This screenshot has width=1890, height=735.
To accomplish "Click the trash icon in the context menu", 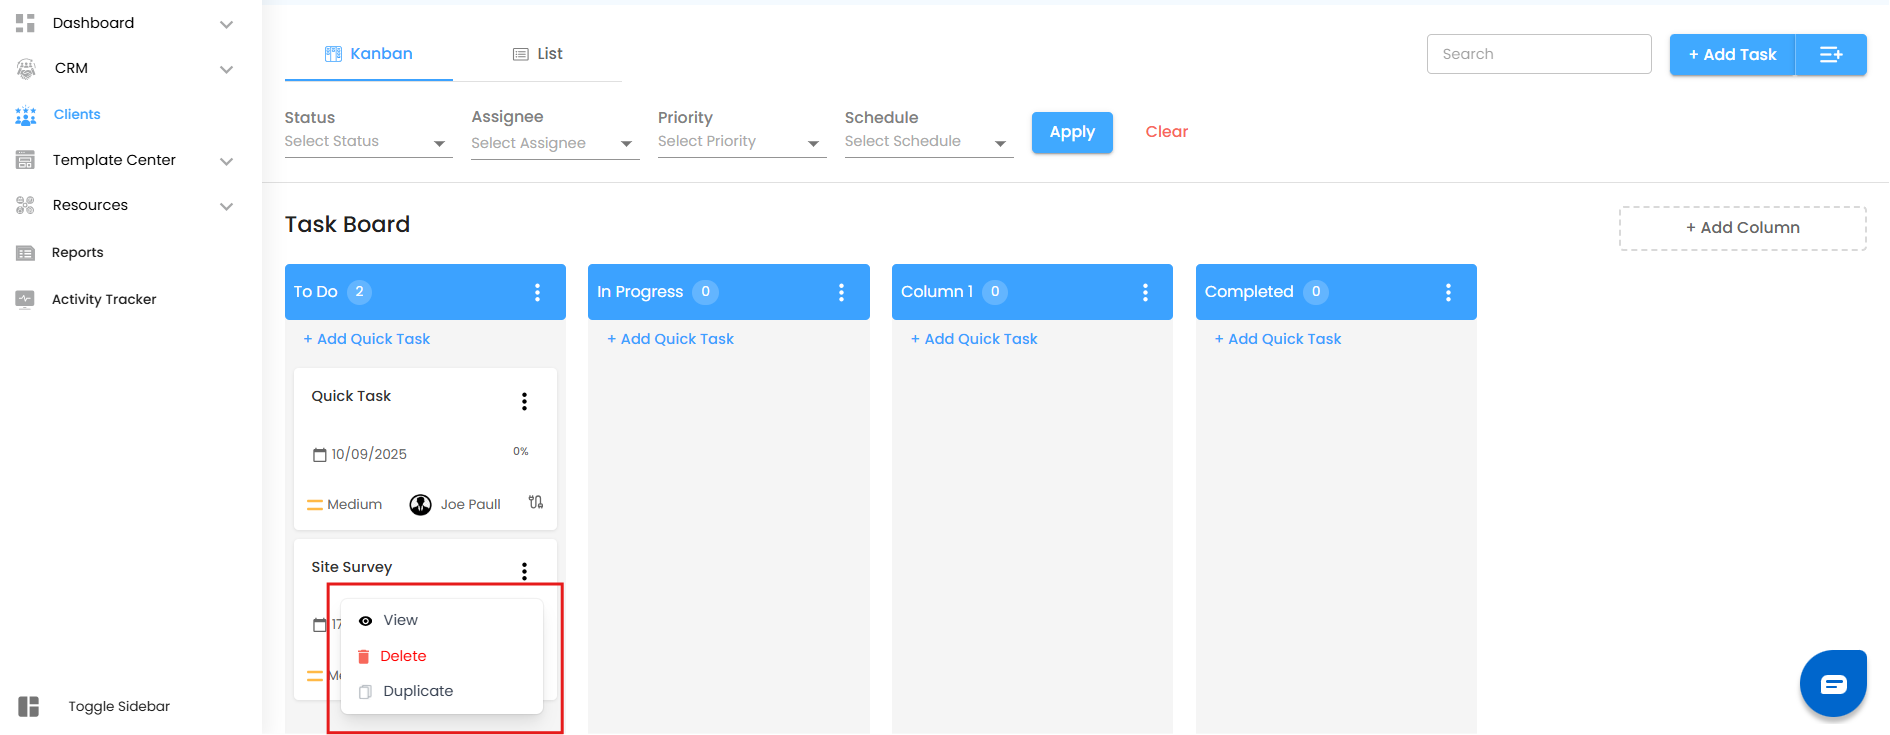I will click(364, 657).
